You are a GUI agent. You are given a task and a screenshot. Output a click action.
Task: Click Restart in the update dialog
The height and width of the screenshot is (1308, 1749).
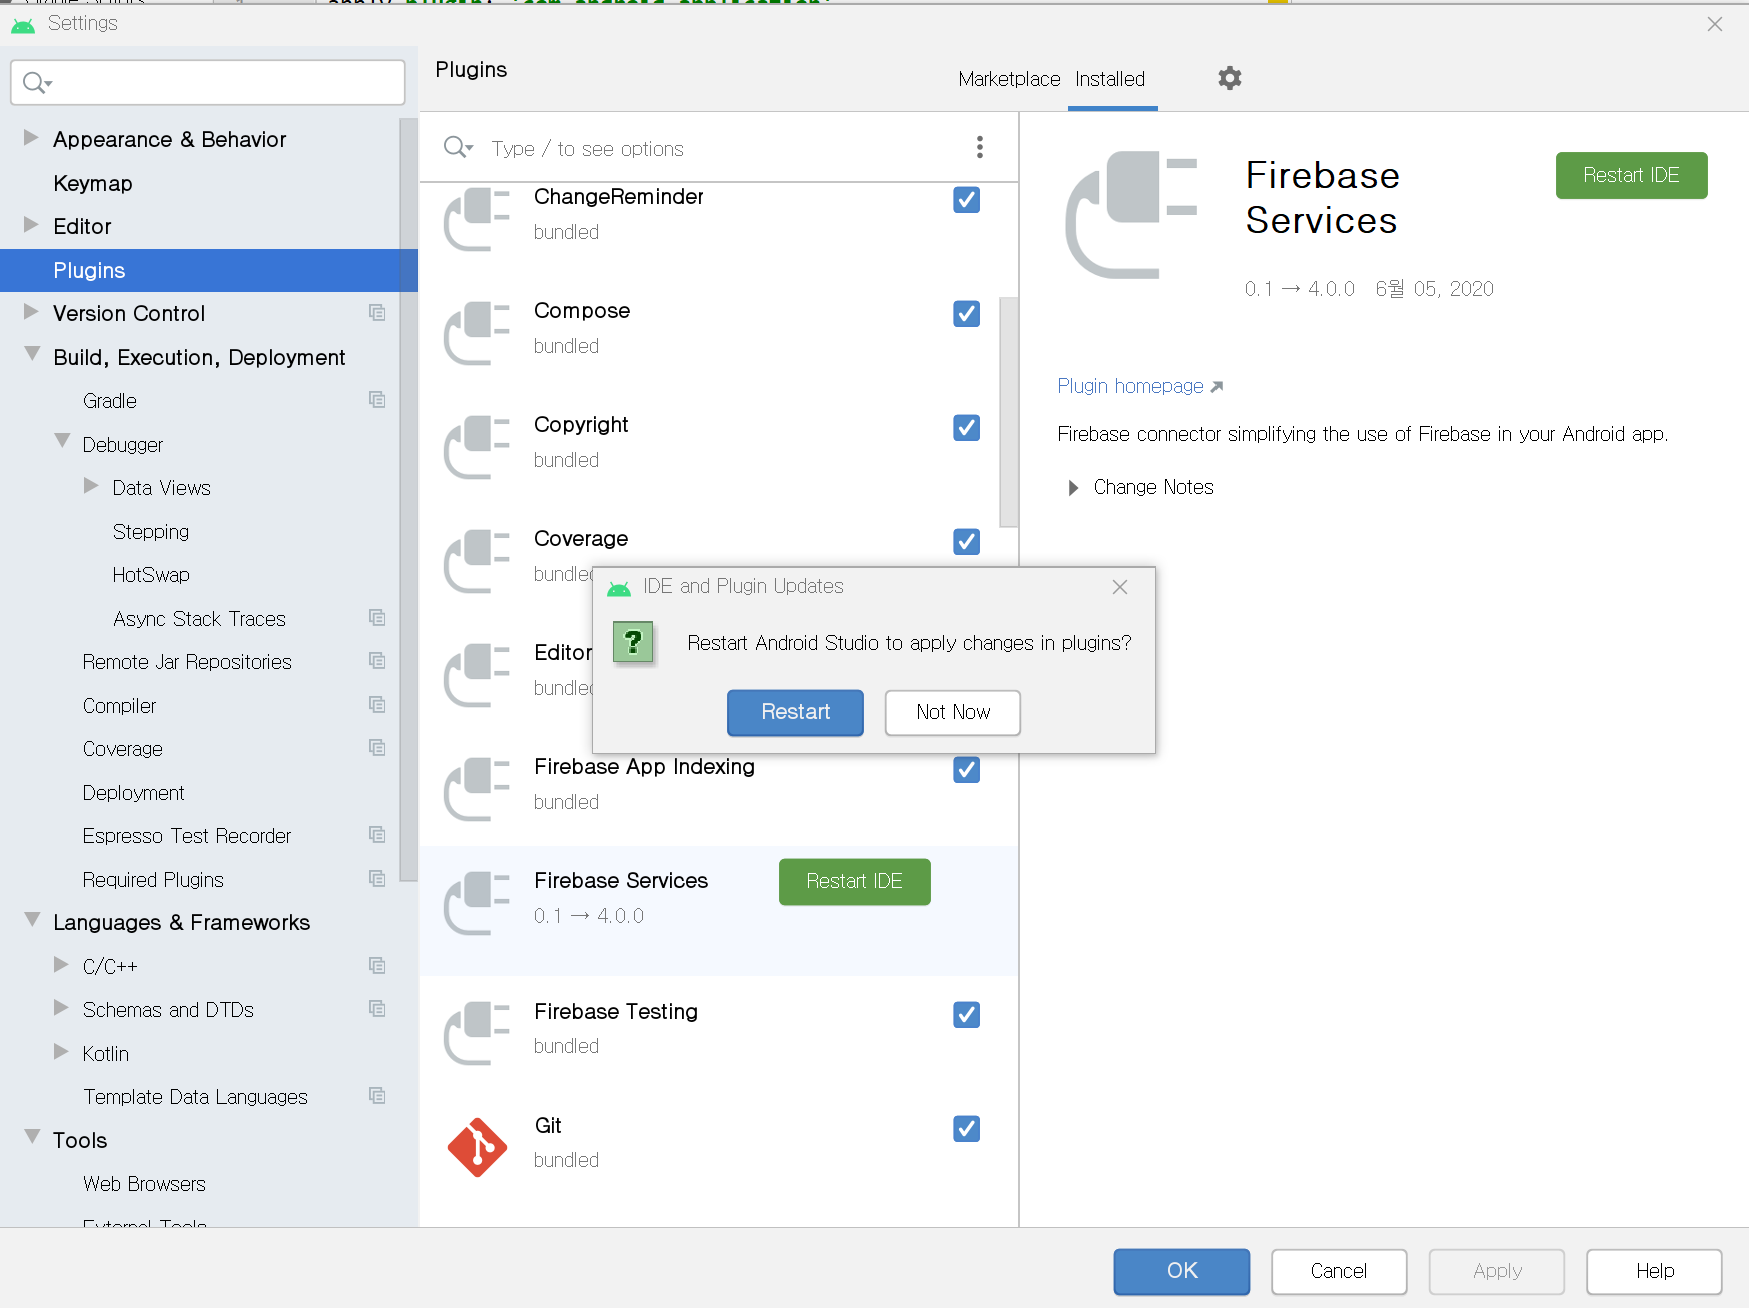pyautogui.click(x=795, y=712)
